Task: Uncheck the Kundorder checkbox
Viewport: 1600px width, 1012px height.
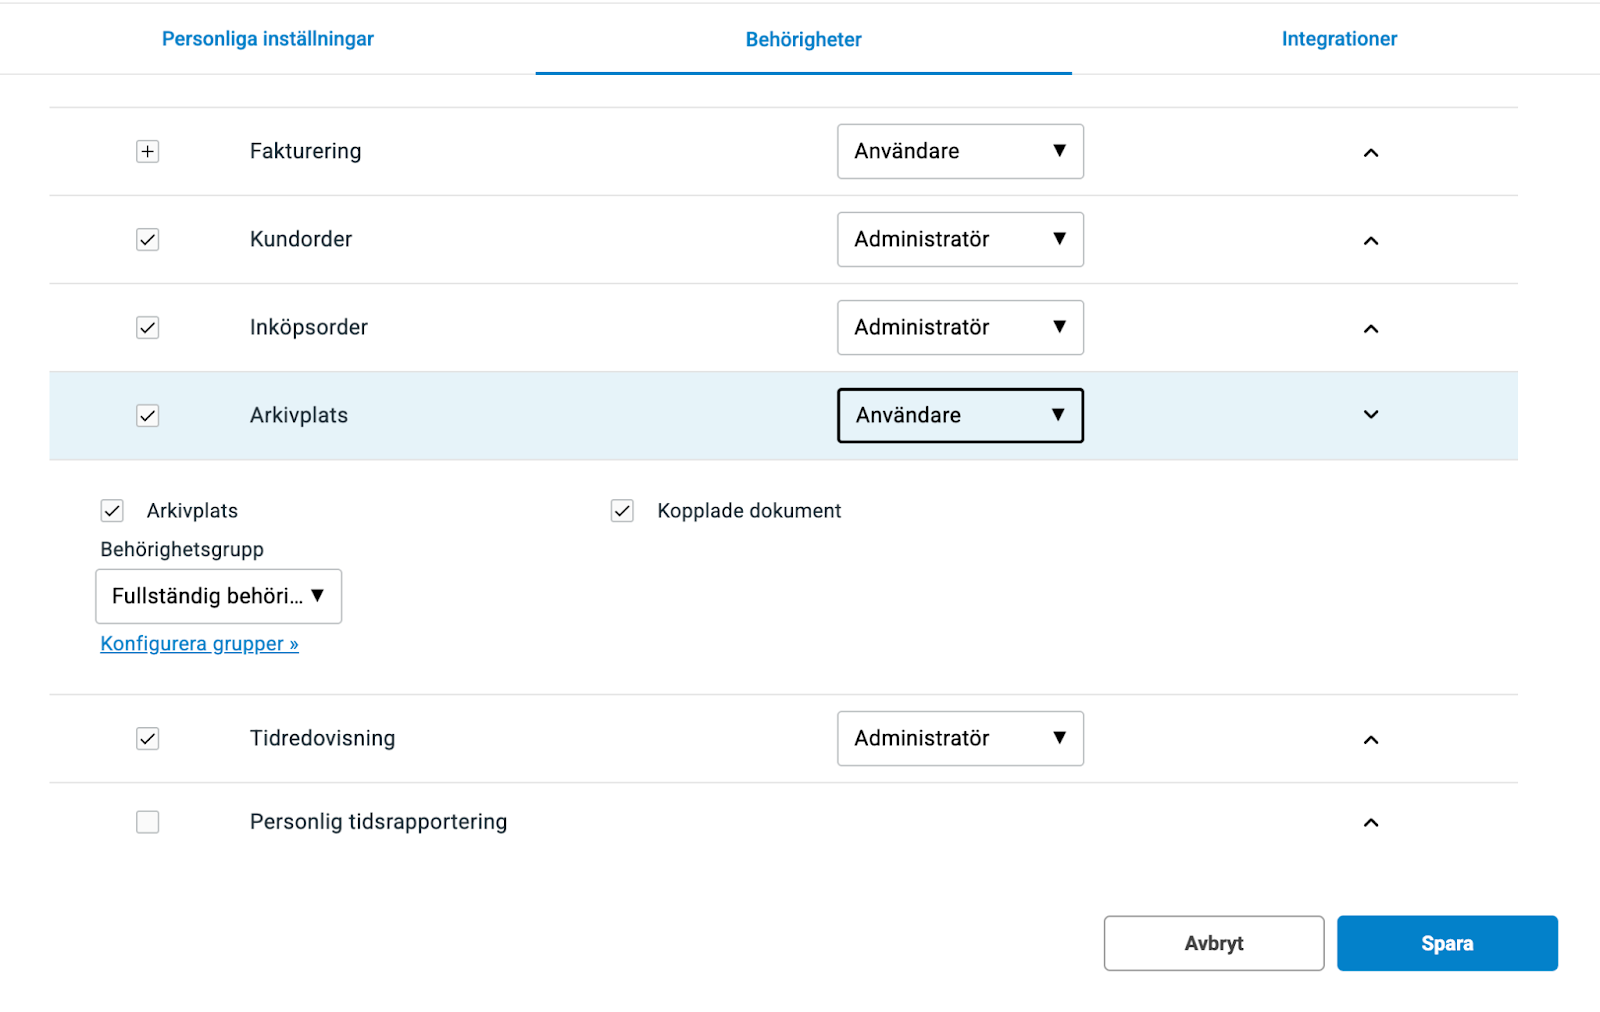Action: (148, 240)
